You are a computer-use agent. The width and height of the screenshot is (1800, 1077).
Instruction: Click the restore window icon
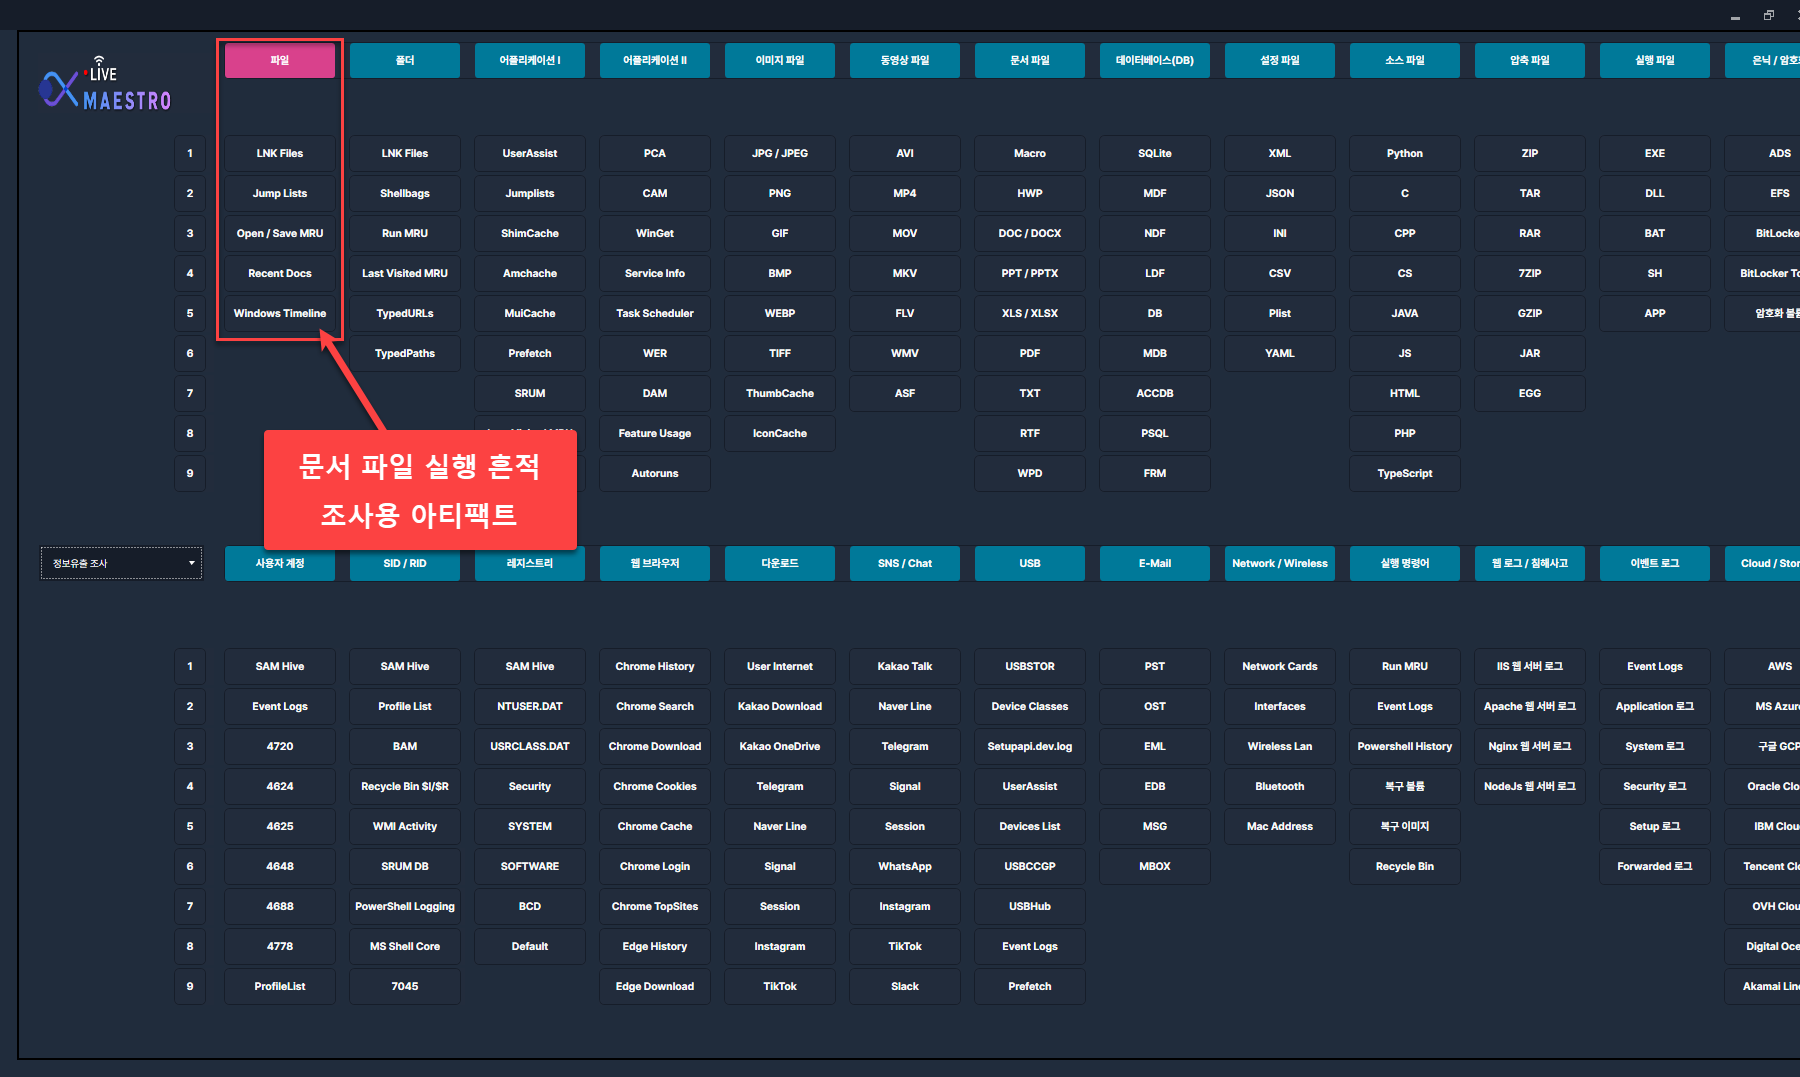click(1768, 15)
